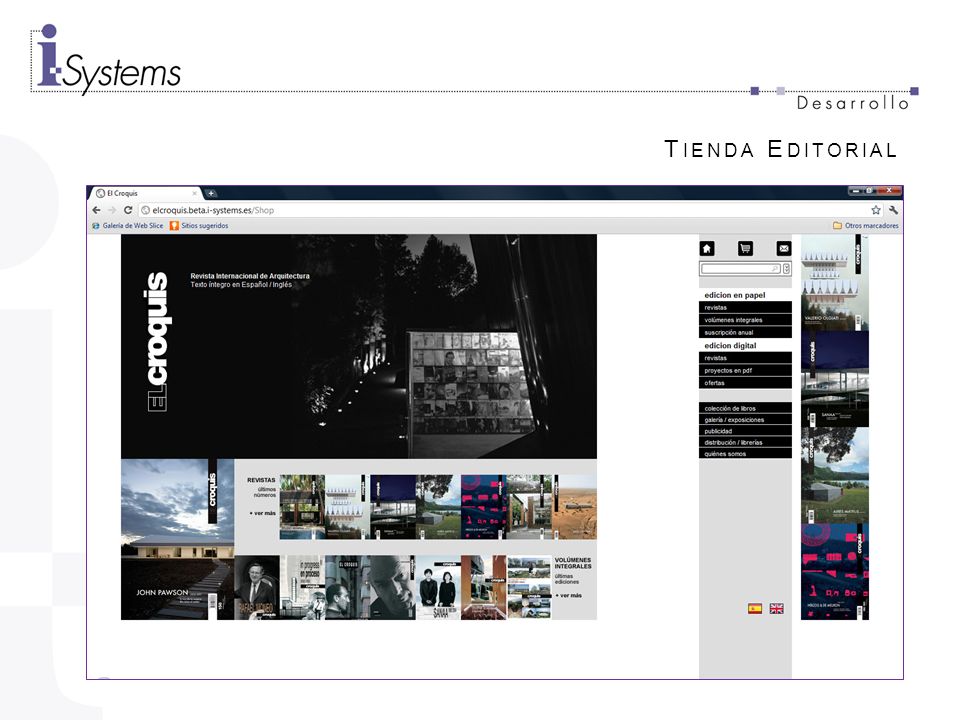
Task: Click the main hero banner image
Action: [359, 347]
